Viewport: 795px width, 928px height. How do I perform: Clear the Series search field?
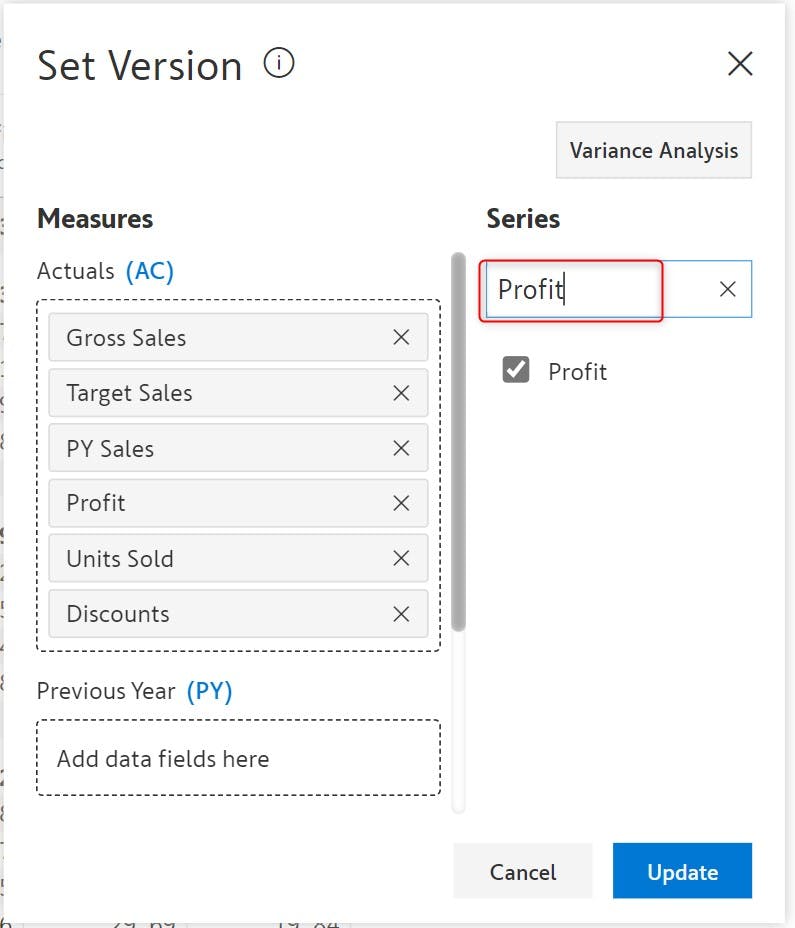click(x=728, y=289)
